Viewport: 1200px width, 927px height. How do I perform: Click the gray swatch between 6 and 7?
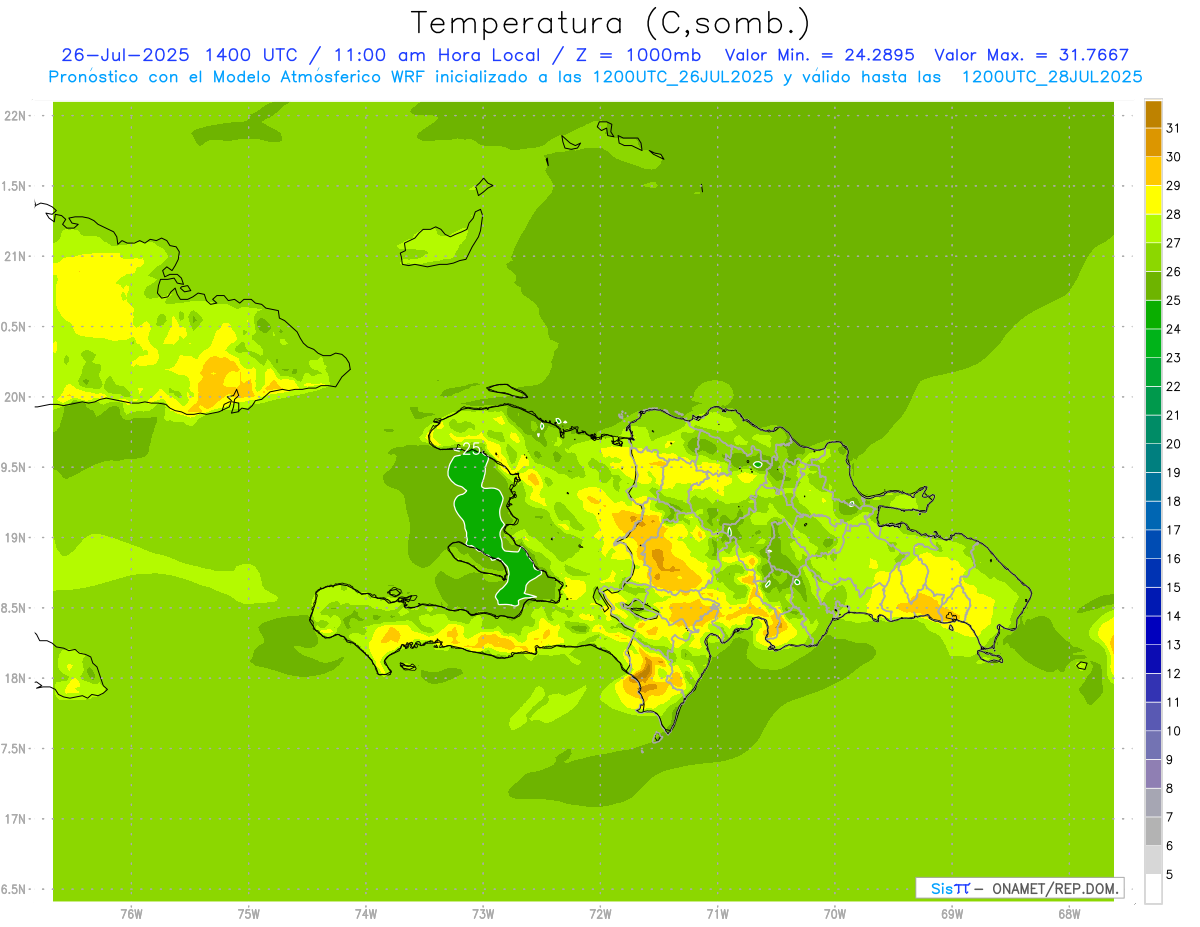pyautogui.click(x=1153, y=831)
